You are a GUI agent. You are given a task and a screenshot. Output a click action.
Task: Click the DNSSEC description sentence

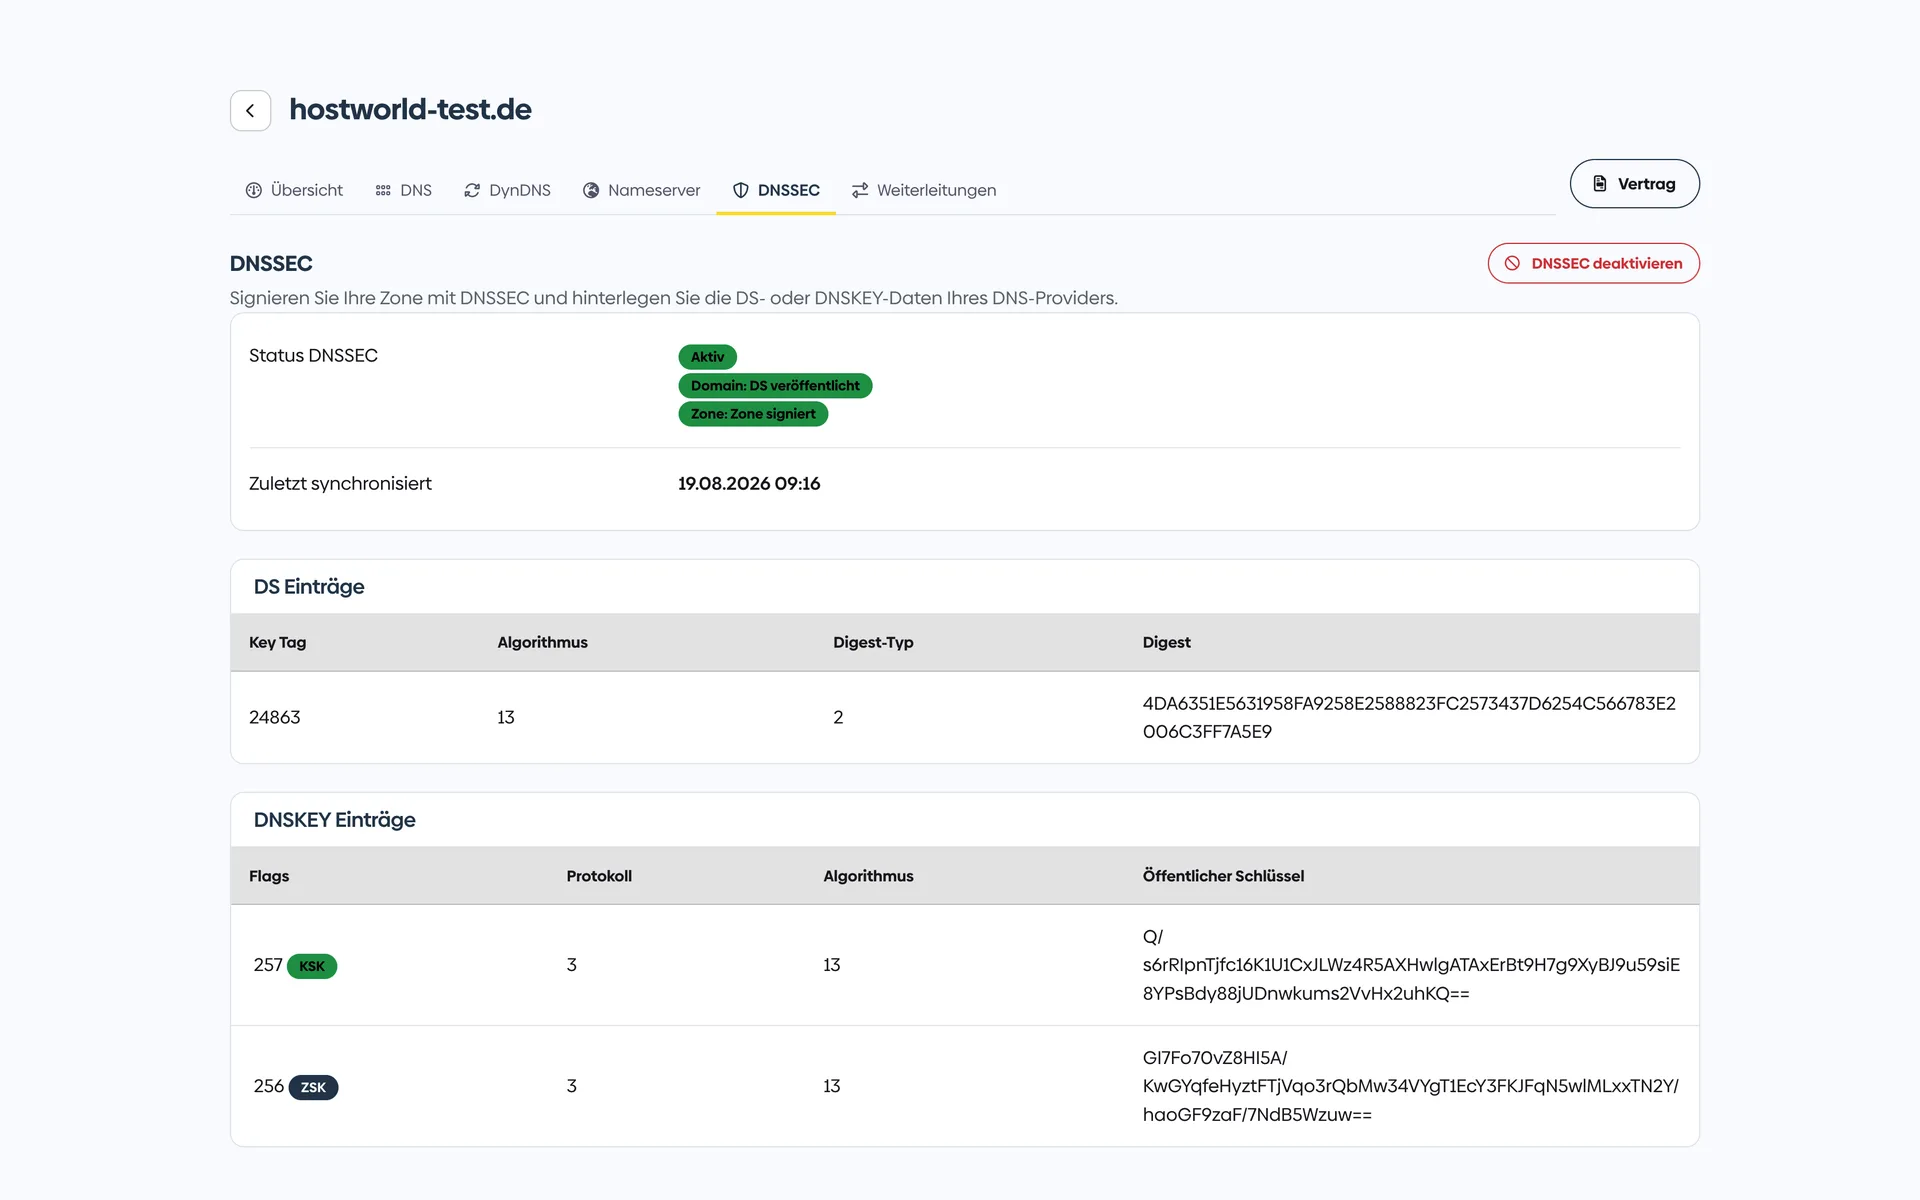[674, 298]
